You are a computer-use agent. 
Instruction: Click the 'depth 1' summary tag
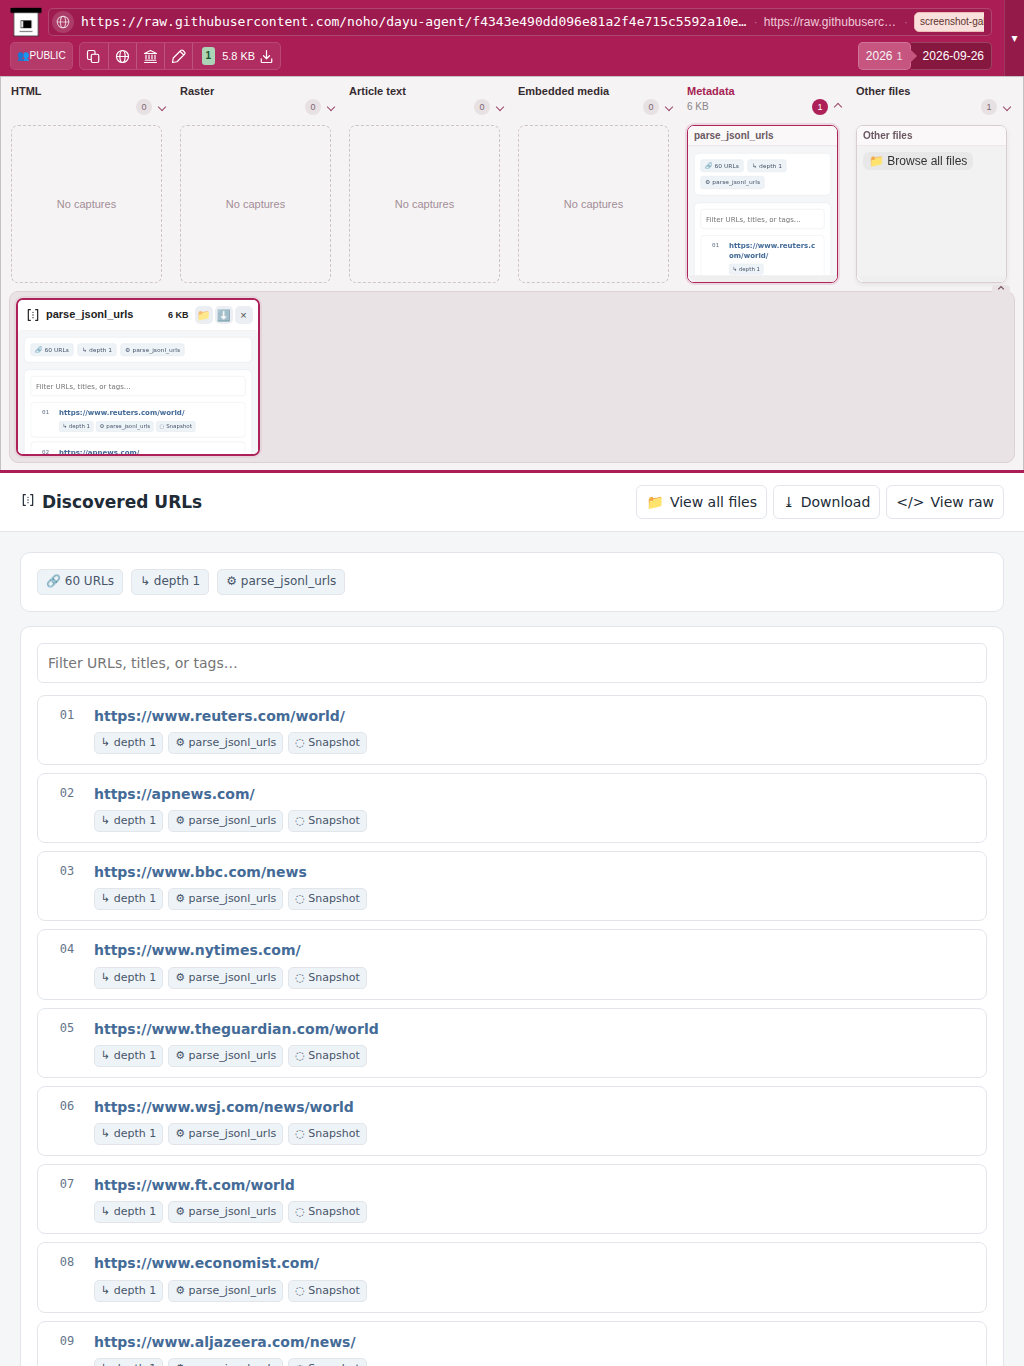click(170, 581)
